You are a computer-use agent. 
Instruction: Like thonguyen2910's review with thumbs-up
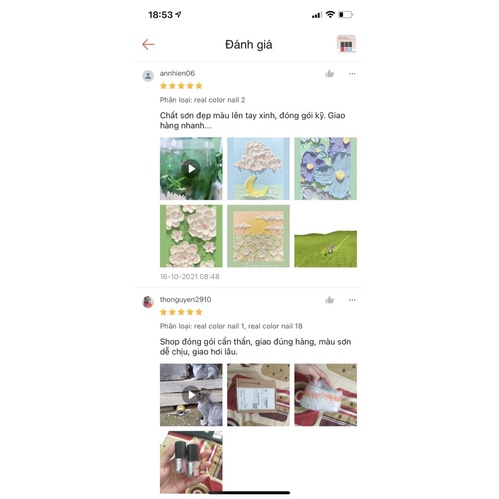pyautogui.click(x=329, y=300)
